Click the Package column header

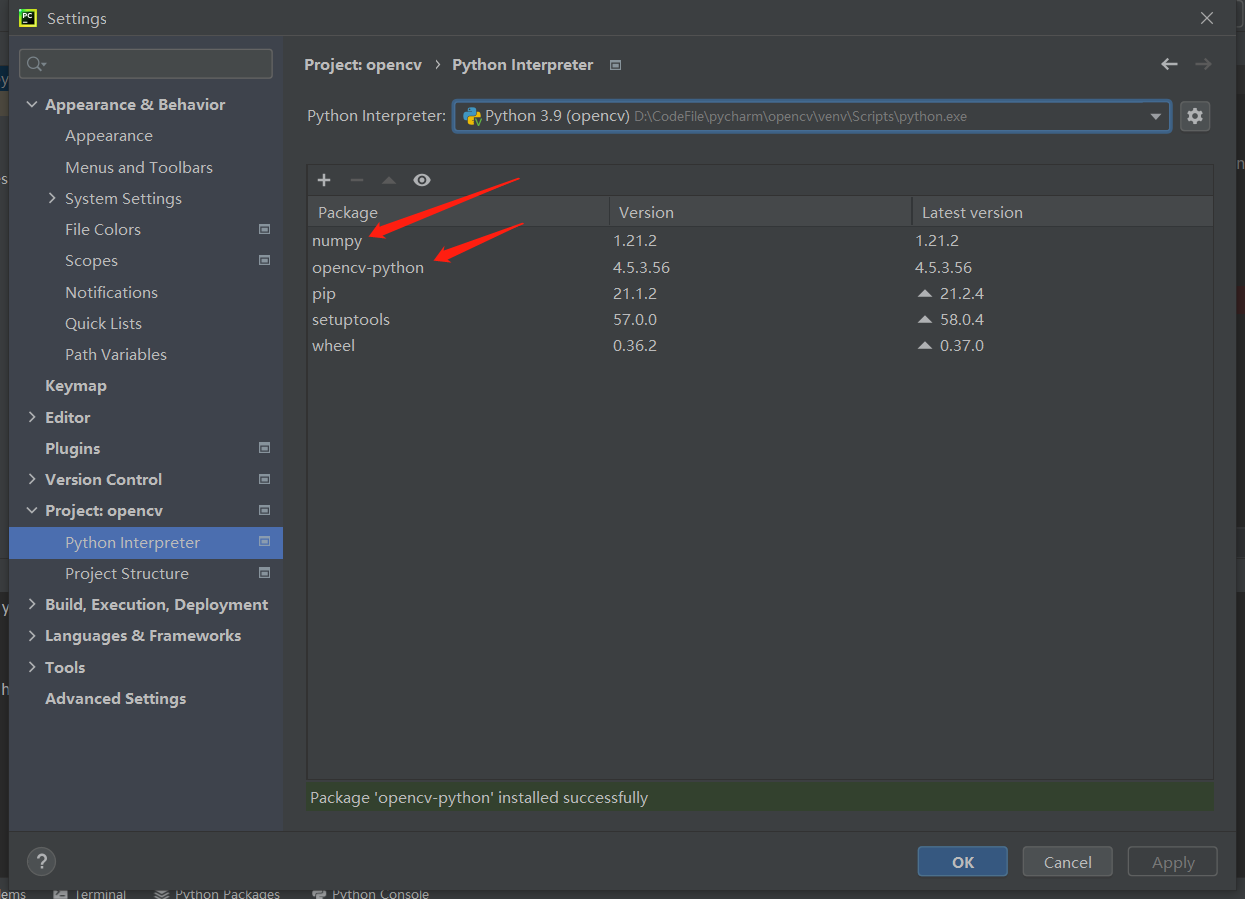pos(458,212)
